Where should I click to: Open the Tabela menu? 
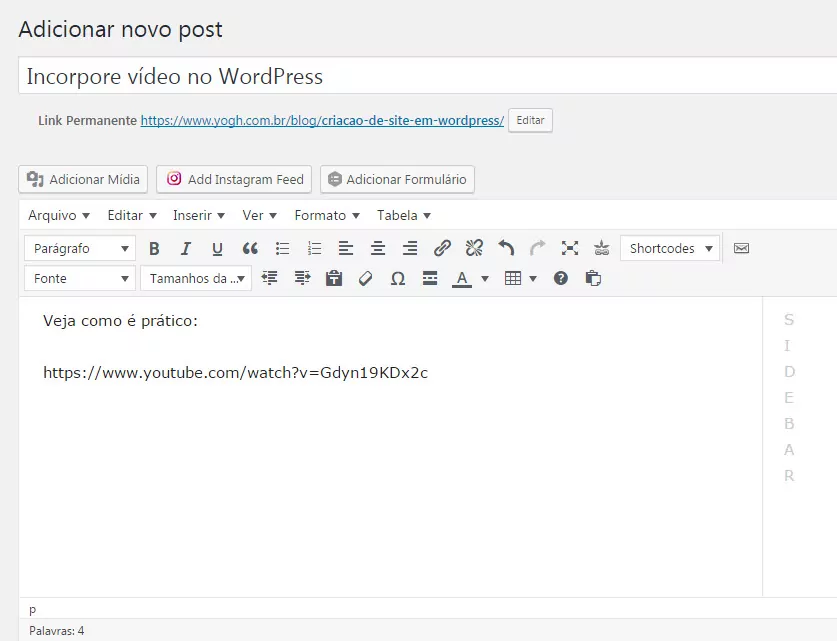(x=403, y=215)
